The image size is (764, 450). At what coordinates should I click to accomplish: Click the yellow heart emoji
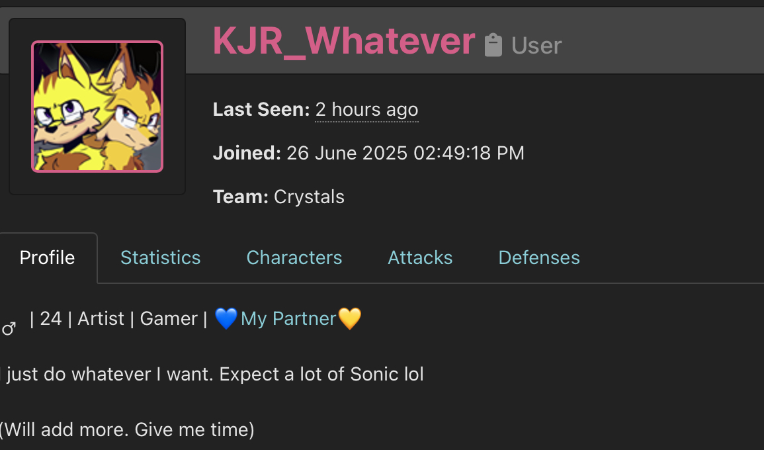point(350,319)
